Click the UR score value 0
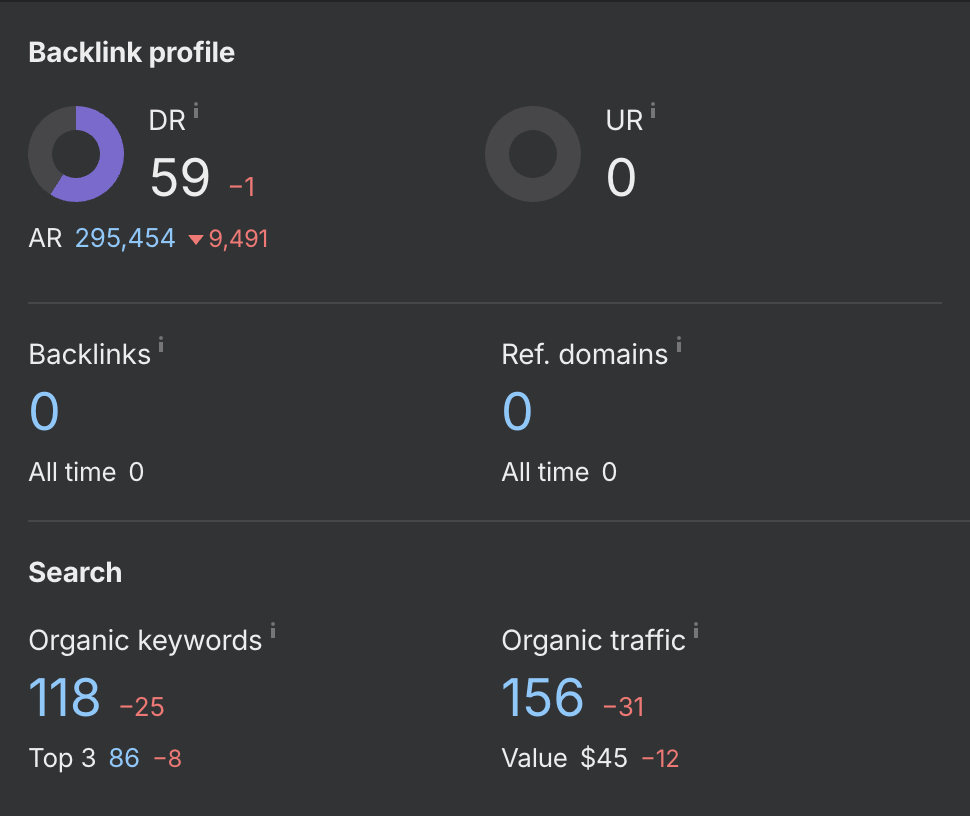 [x=621, y=178]
